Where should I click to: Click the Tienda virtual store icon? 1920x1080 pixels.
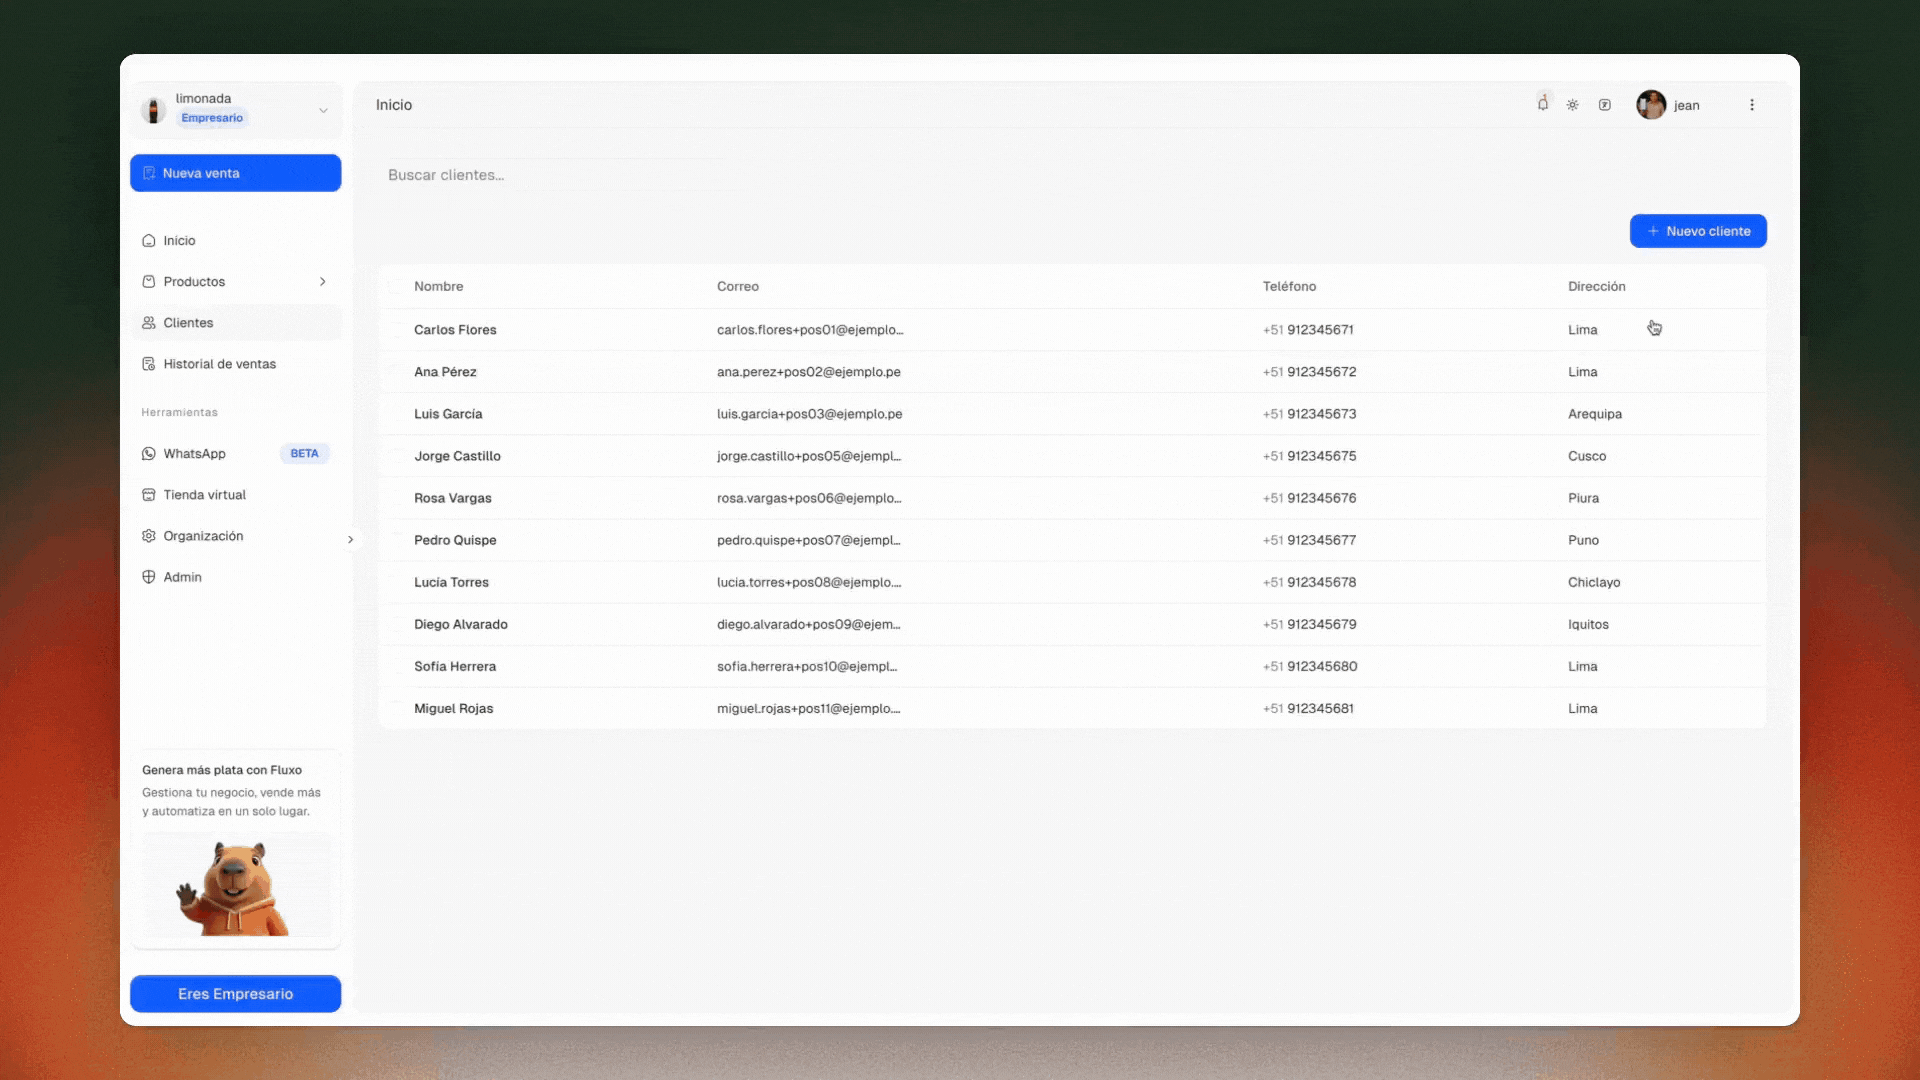click(x=149, y=495)
